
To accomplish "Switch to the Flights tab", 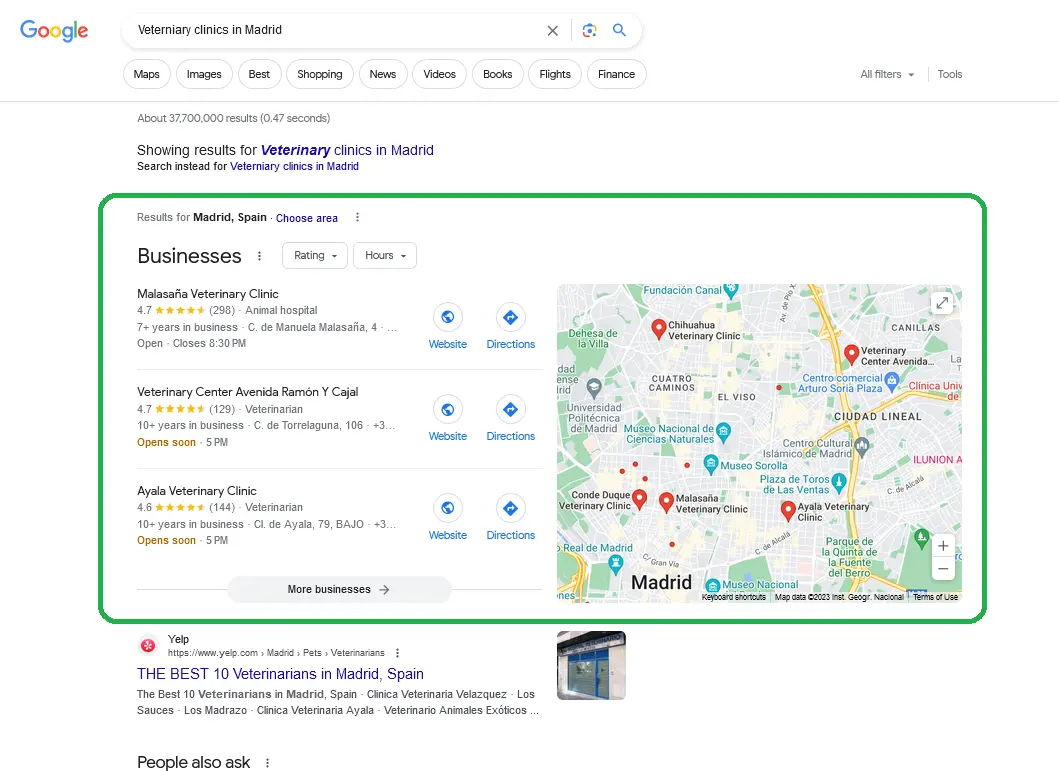I will pyautogui.click(x=555, y=74).
